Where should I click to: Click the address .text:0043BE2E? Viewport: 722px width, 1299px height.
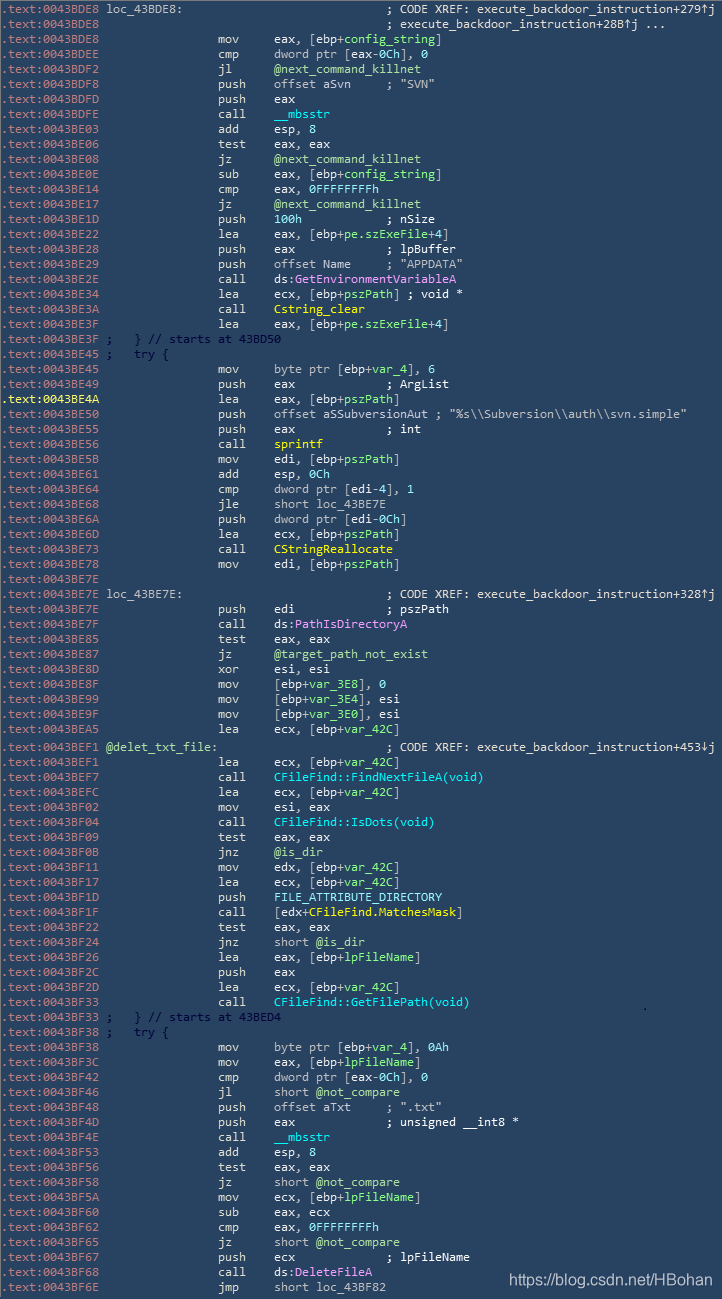point(50,279)
